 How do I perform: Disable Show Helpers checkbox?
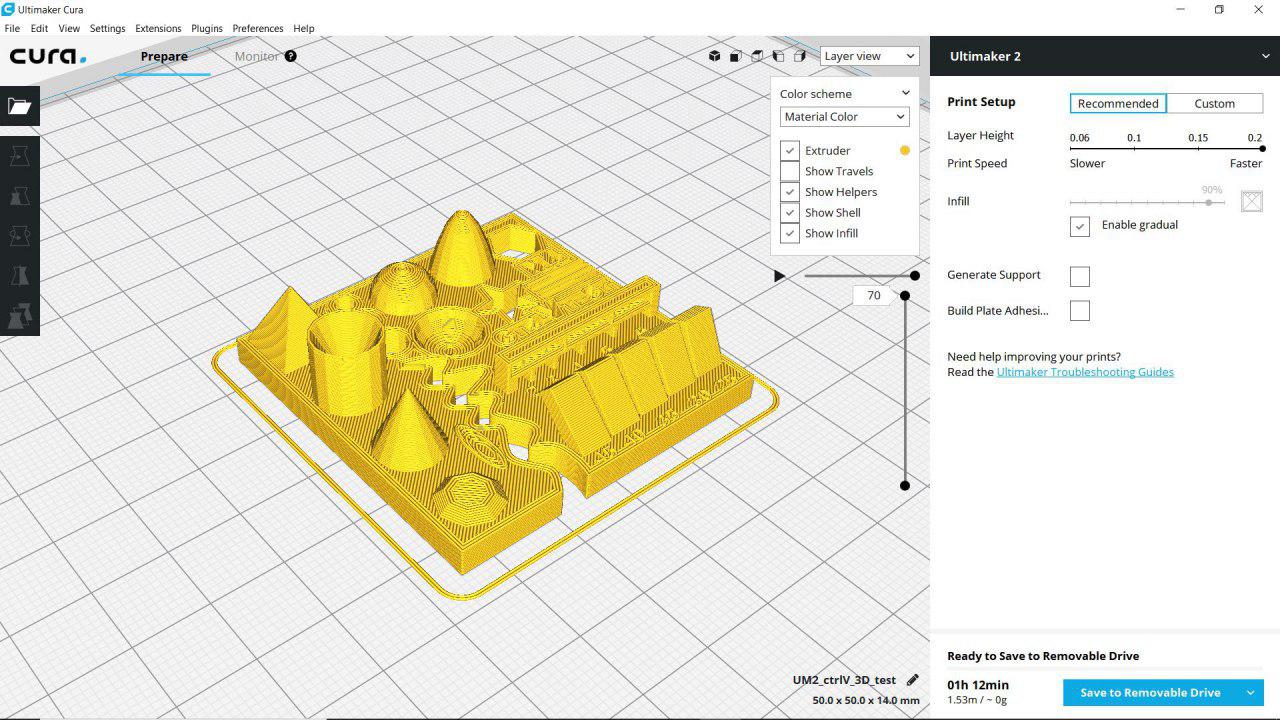(x=790, y=192)
